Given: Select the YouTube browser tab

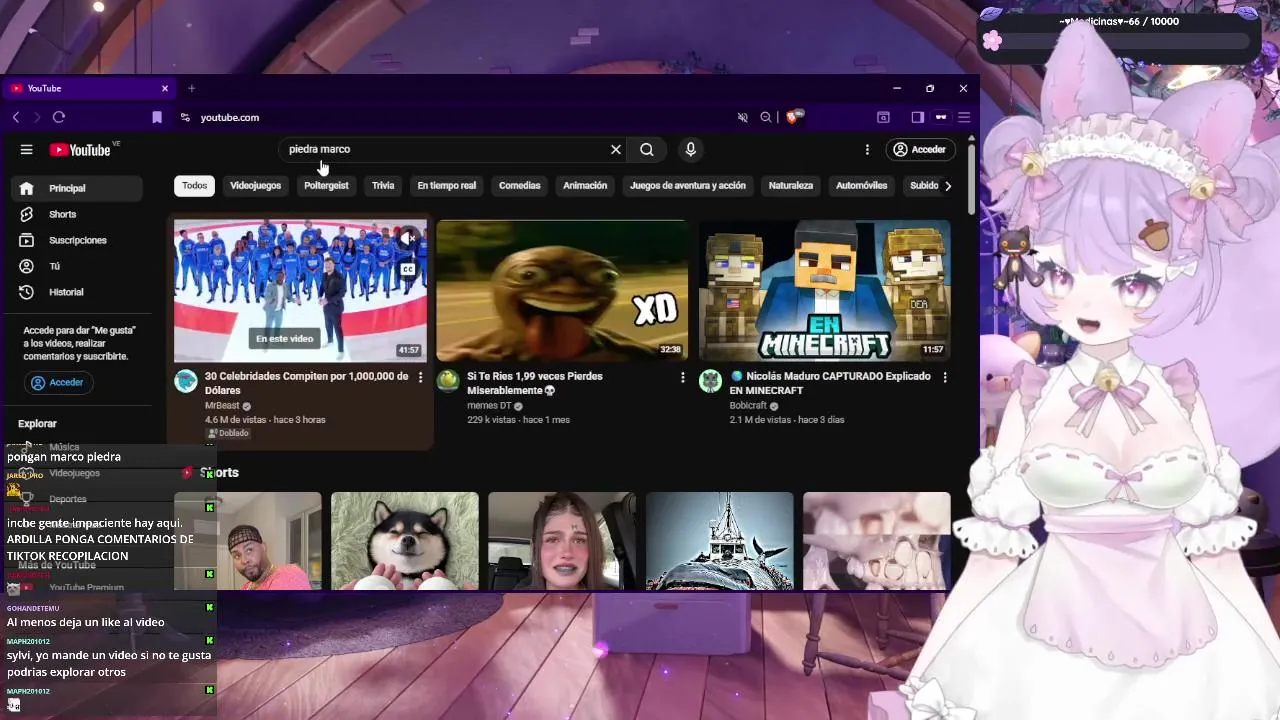Looking at the screenshot, I should click(x=89, y=88).
